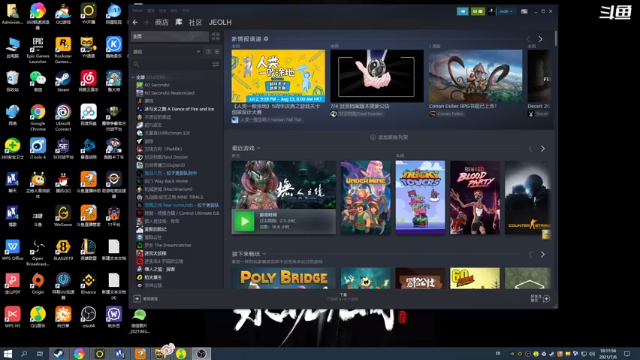Open friends and chat icon
Viewport: 640px width, 360px height.
pos(547,299)
